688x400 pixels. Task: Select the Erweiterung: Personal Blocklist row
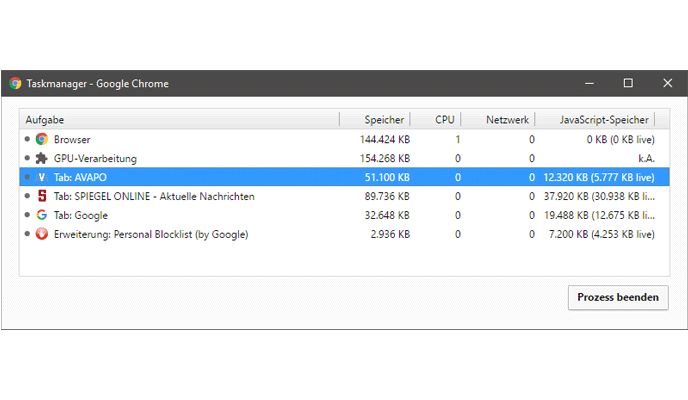coord(200,234)
